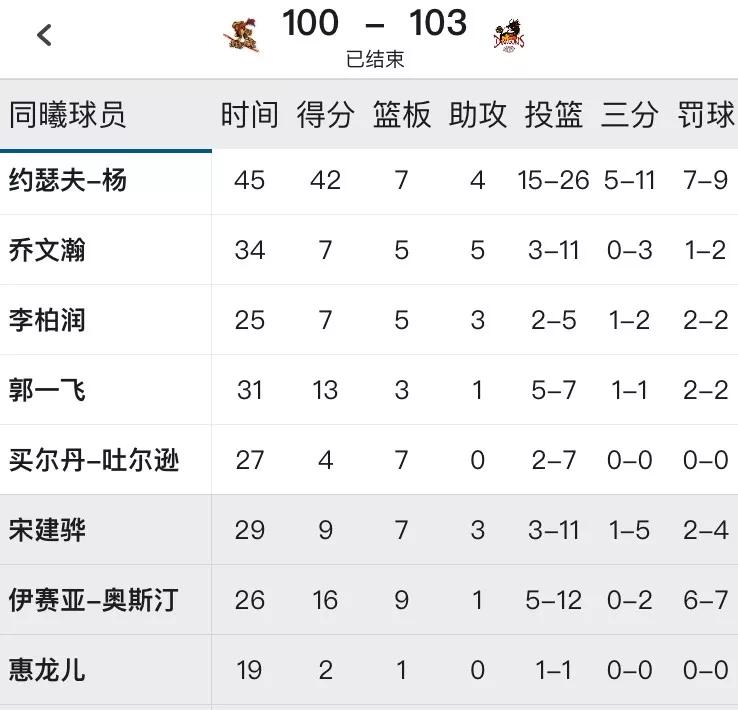Open the Dragons team logo beside score 103

(x=509, y=35)
